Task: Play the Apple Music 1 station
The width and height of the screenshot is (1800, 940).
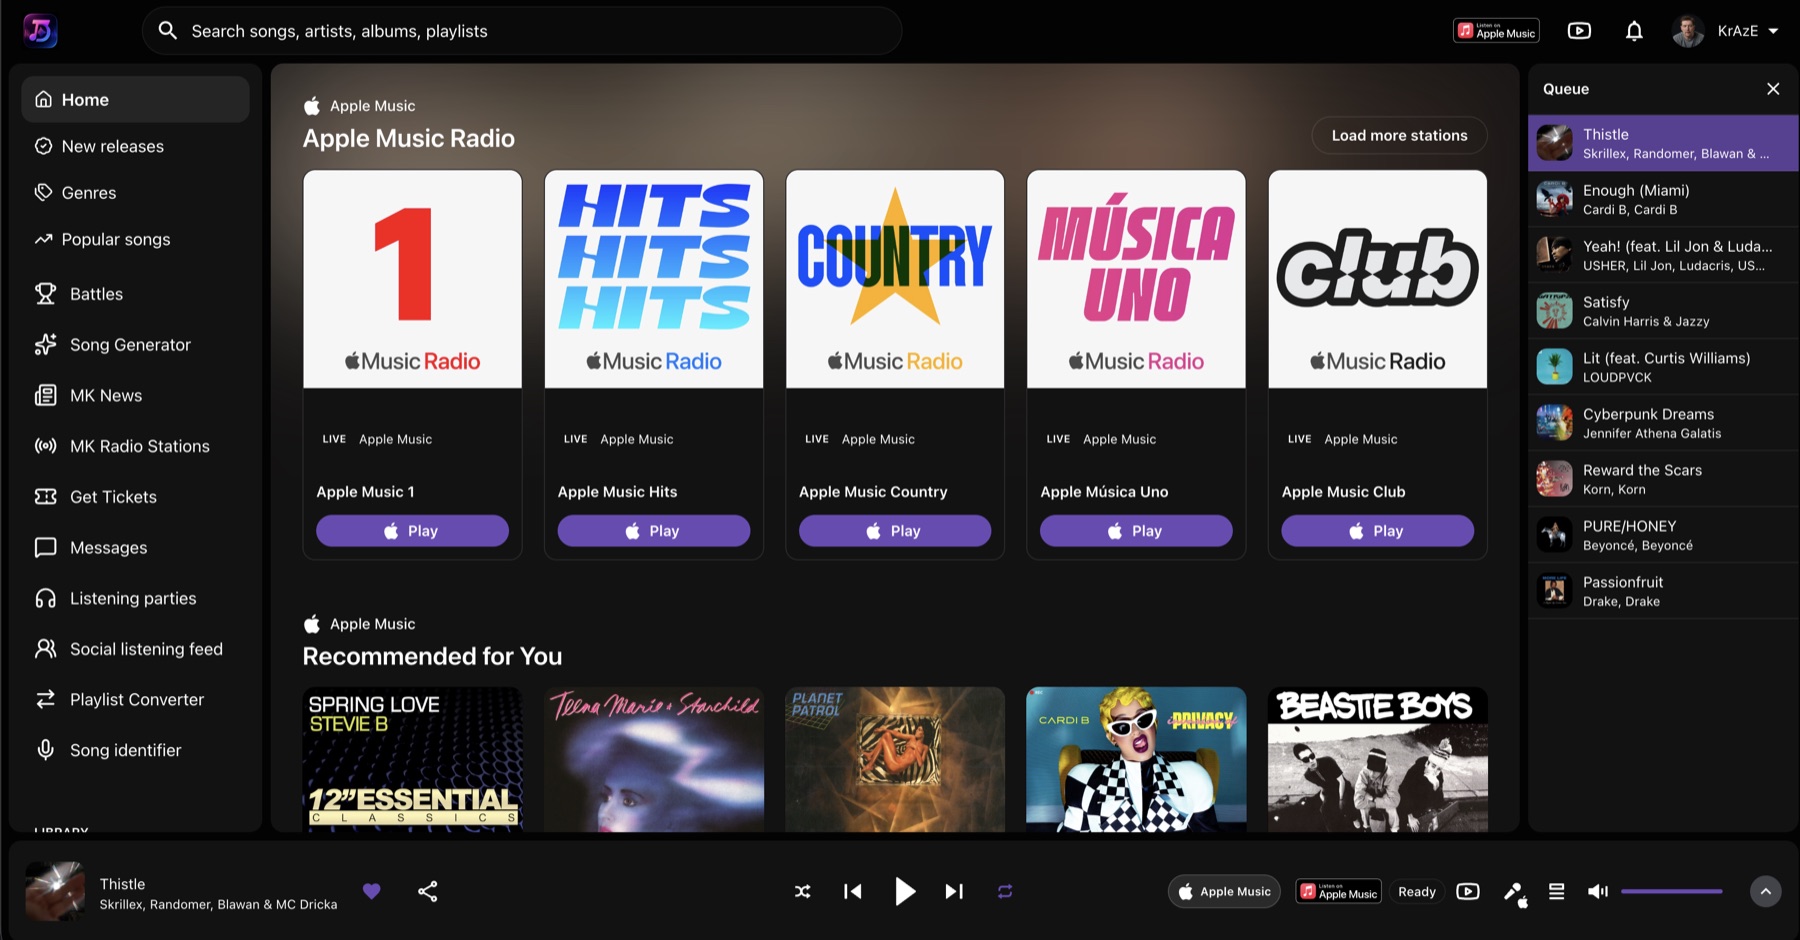Action: tap(412, 531)
